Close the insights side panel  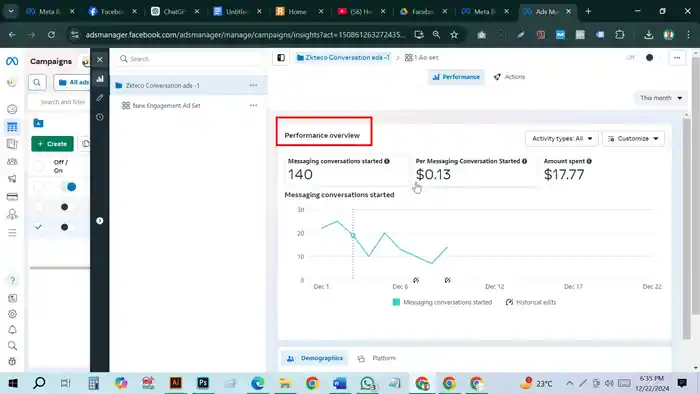(x=100, y=59)
